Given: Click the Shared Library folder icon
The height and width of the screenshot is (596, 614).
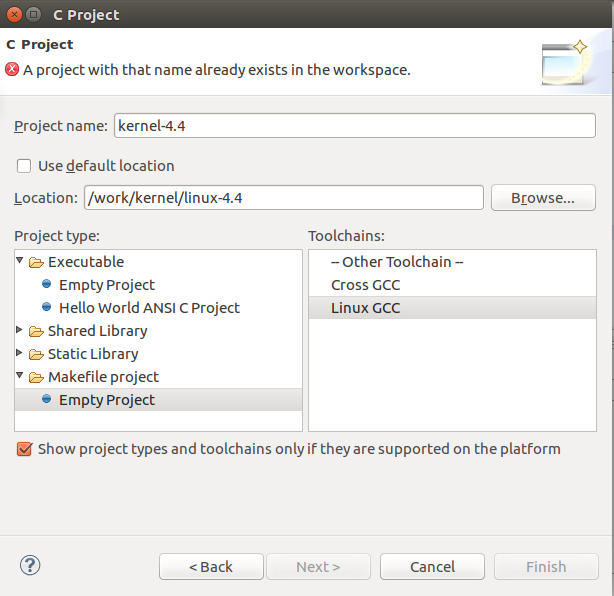Looking at the screenshot, I should pos(36,332).
